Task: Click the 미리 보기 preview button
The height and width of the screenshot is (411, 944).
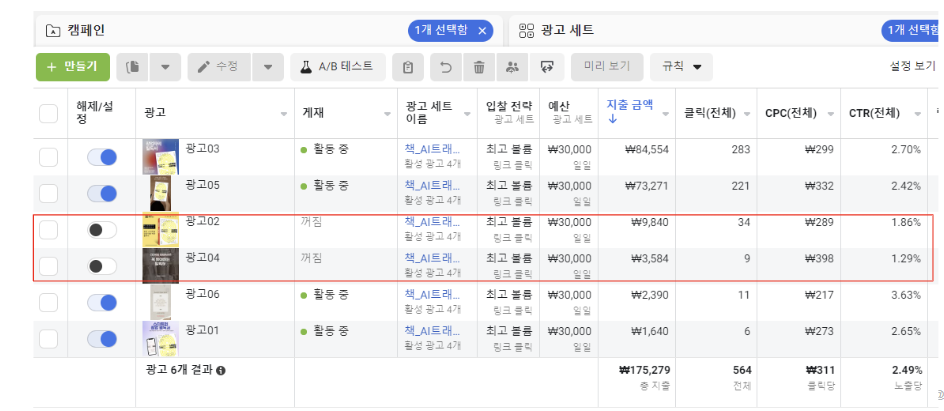Action: click(x=607, y=67)
